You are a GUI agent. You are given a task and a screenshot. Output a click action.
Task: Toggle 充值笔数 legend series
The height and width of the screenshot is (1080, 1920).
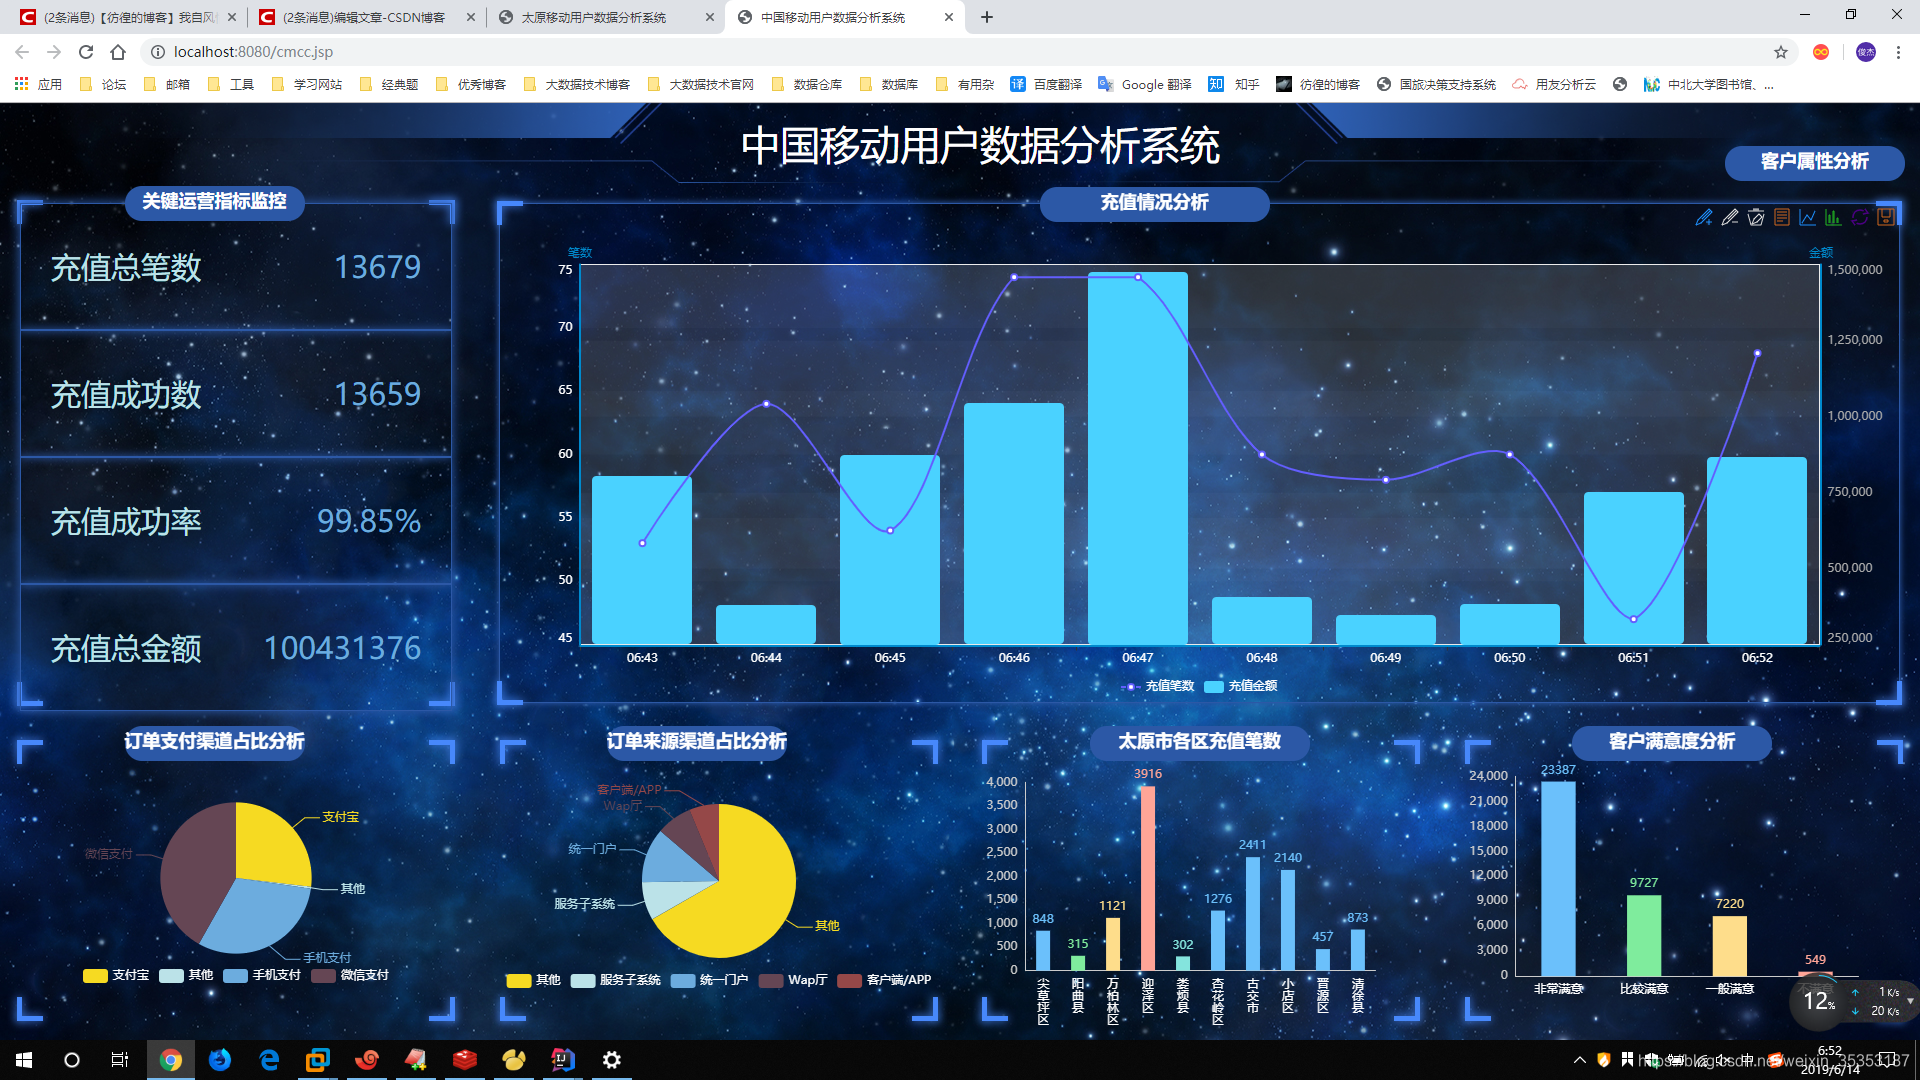tap(1158, 686)
